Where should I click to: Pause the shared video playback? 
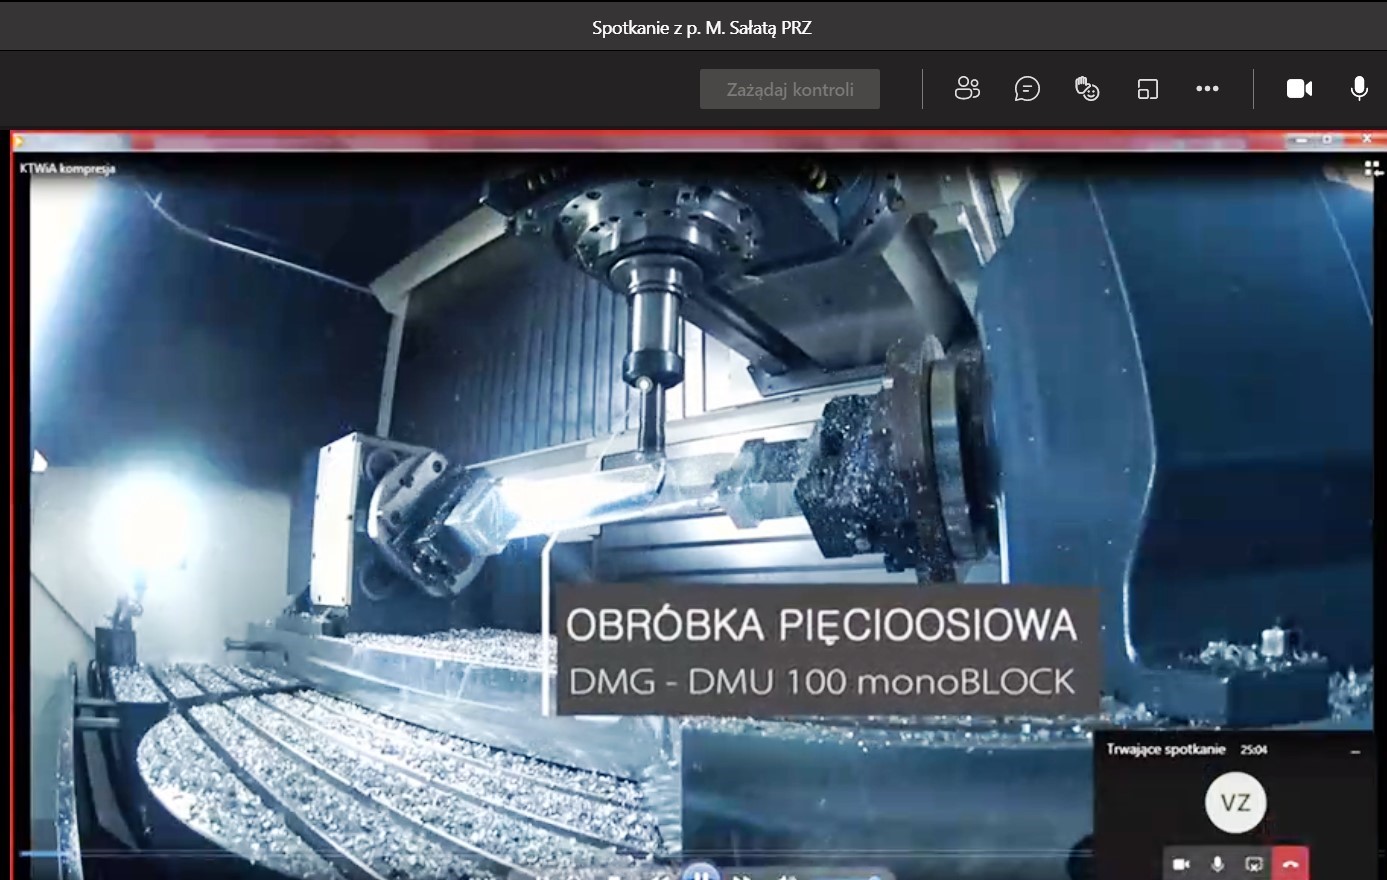tap(701, 873)
